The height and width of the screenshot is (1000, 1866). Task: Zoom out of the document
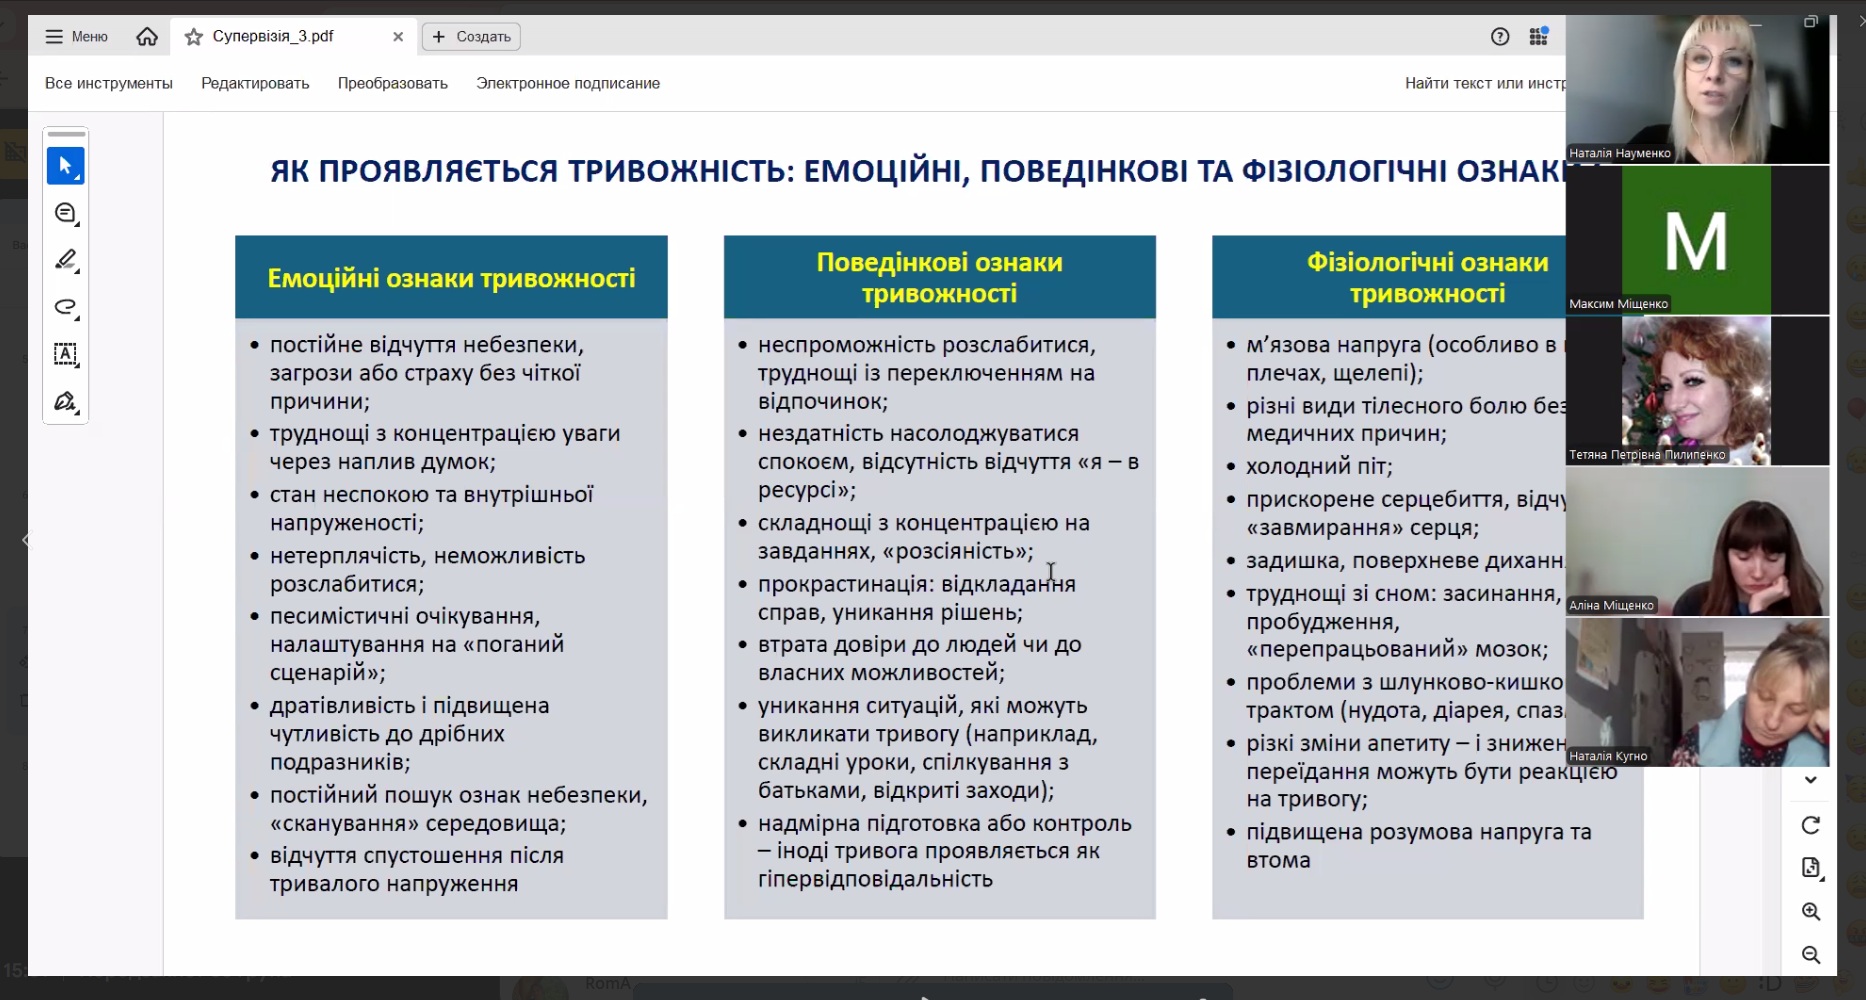pyautogui.click(x=1811, y=955)
